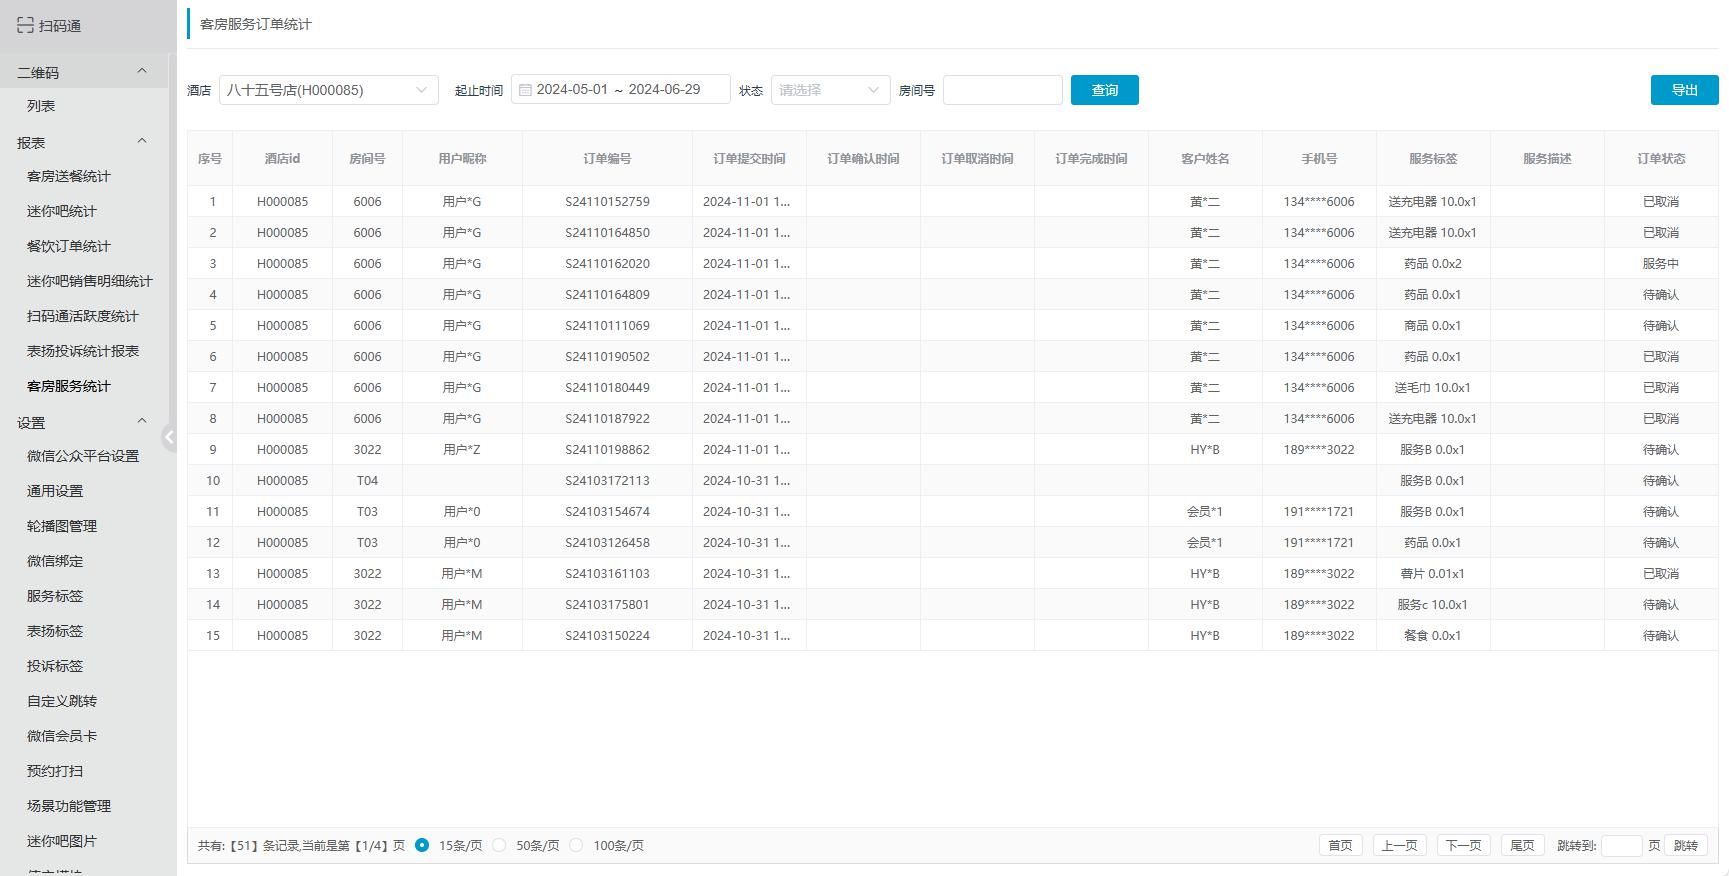The width and height of the screenshot is (1729, 876).
Task: Collapse the 报表 menu section
Action: 142,142
